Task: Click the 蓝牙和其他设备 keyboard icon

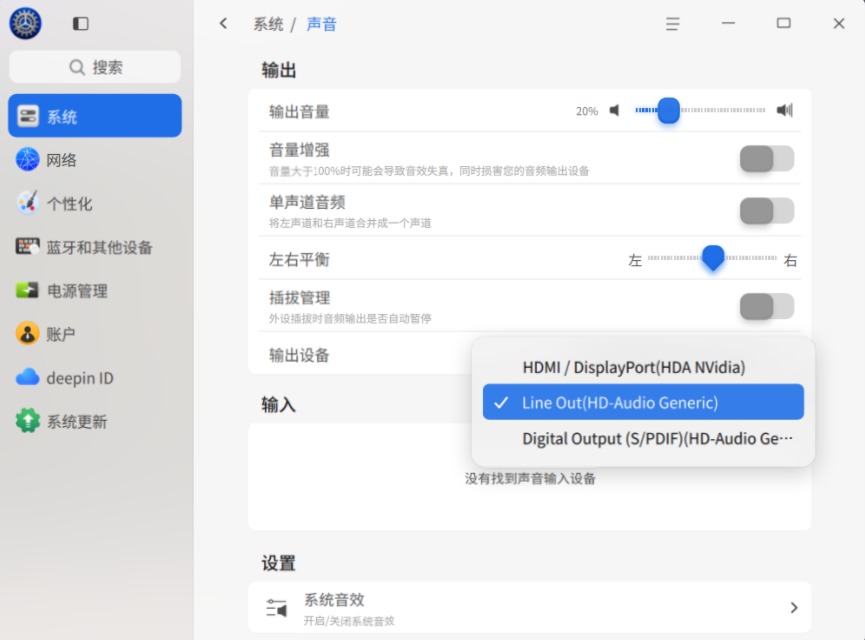Action: pyautogui.click(x=28, y=247)
